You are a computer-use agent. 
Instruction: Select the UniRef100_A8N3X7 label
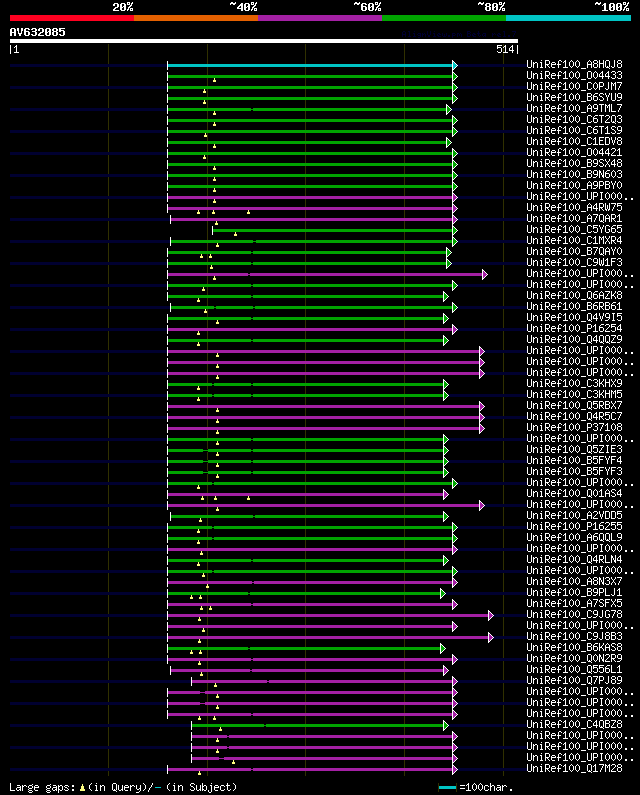pyautogui.click(x=574, y=582)
